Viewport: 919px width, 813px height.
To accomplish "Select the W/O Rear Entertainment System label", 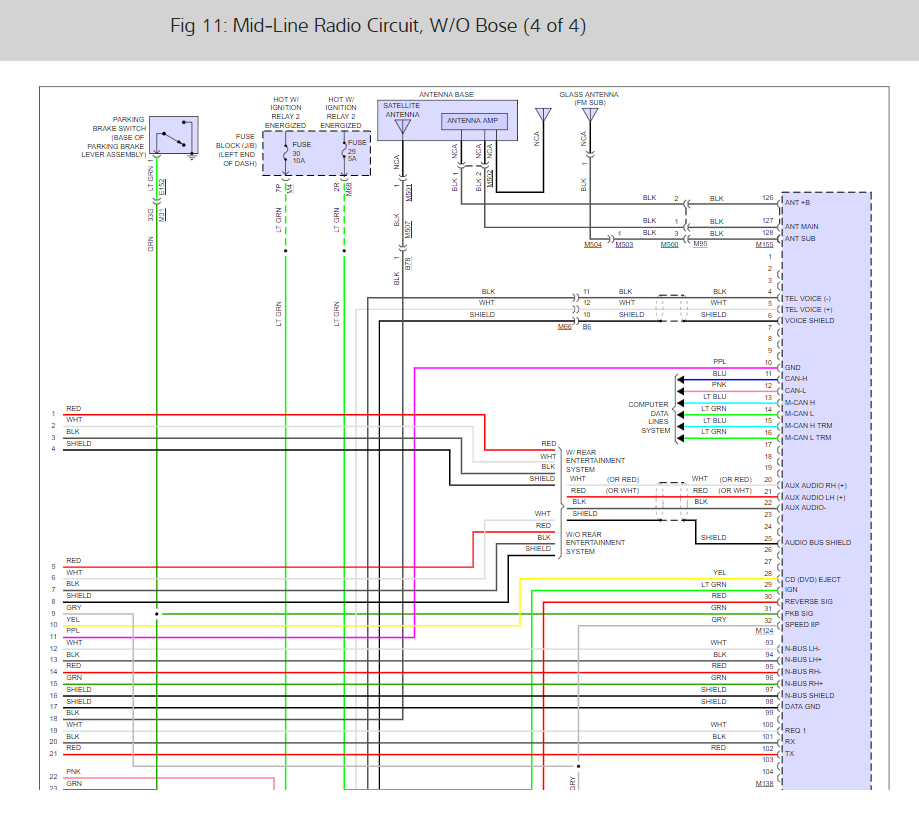I will click(595, 542).
